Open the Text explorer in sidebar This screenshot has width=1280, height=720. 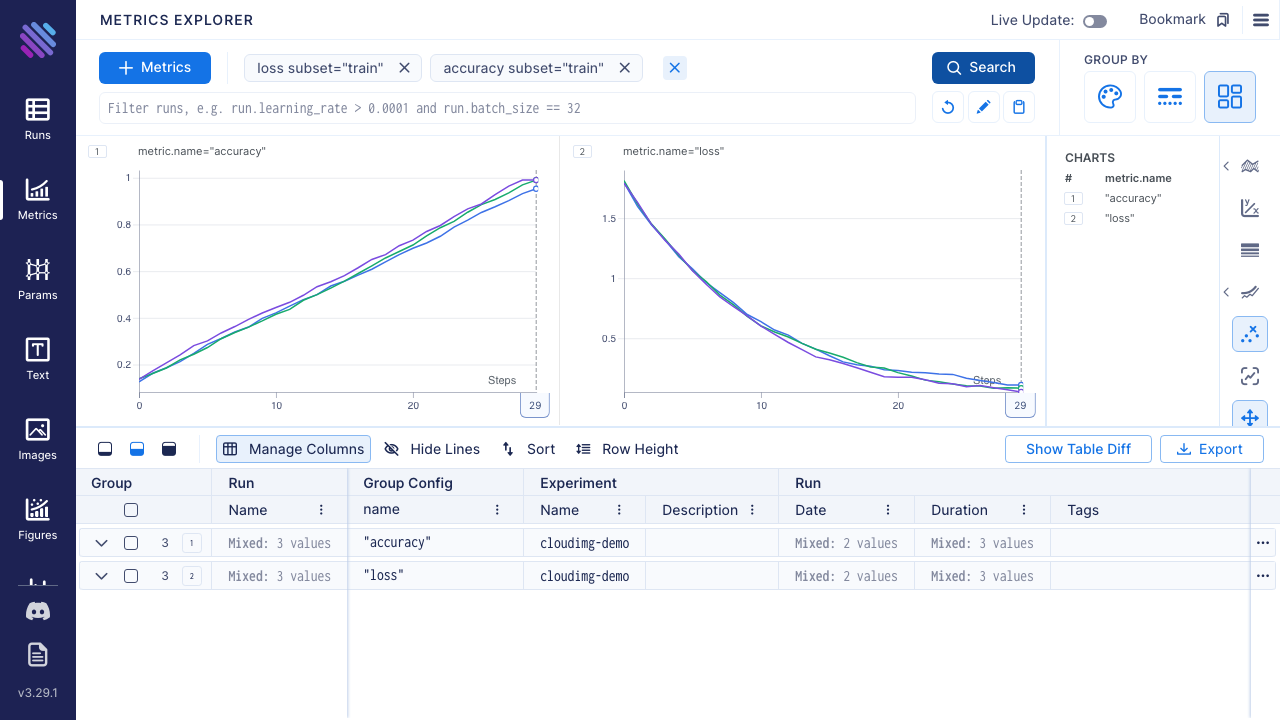point(38,359)
